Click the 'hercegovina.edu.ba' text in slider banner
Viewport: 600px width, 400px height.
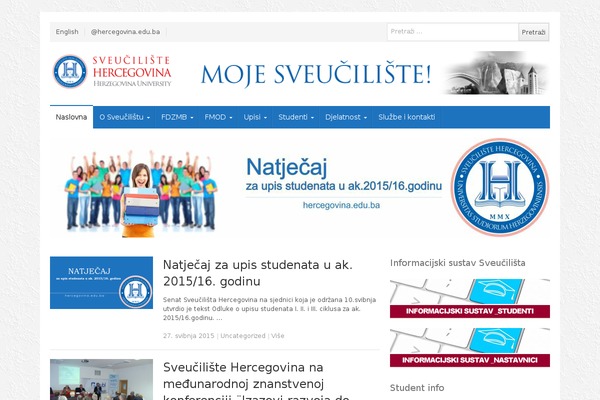(341, 205)
